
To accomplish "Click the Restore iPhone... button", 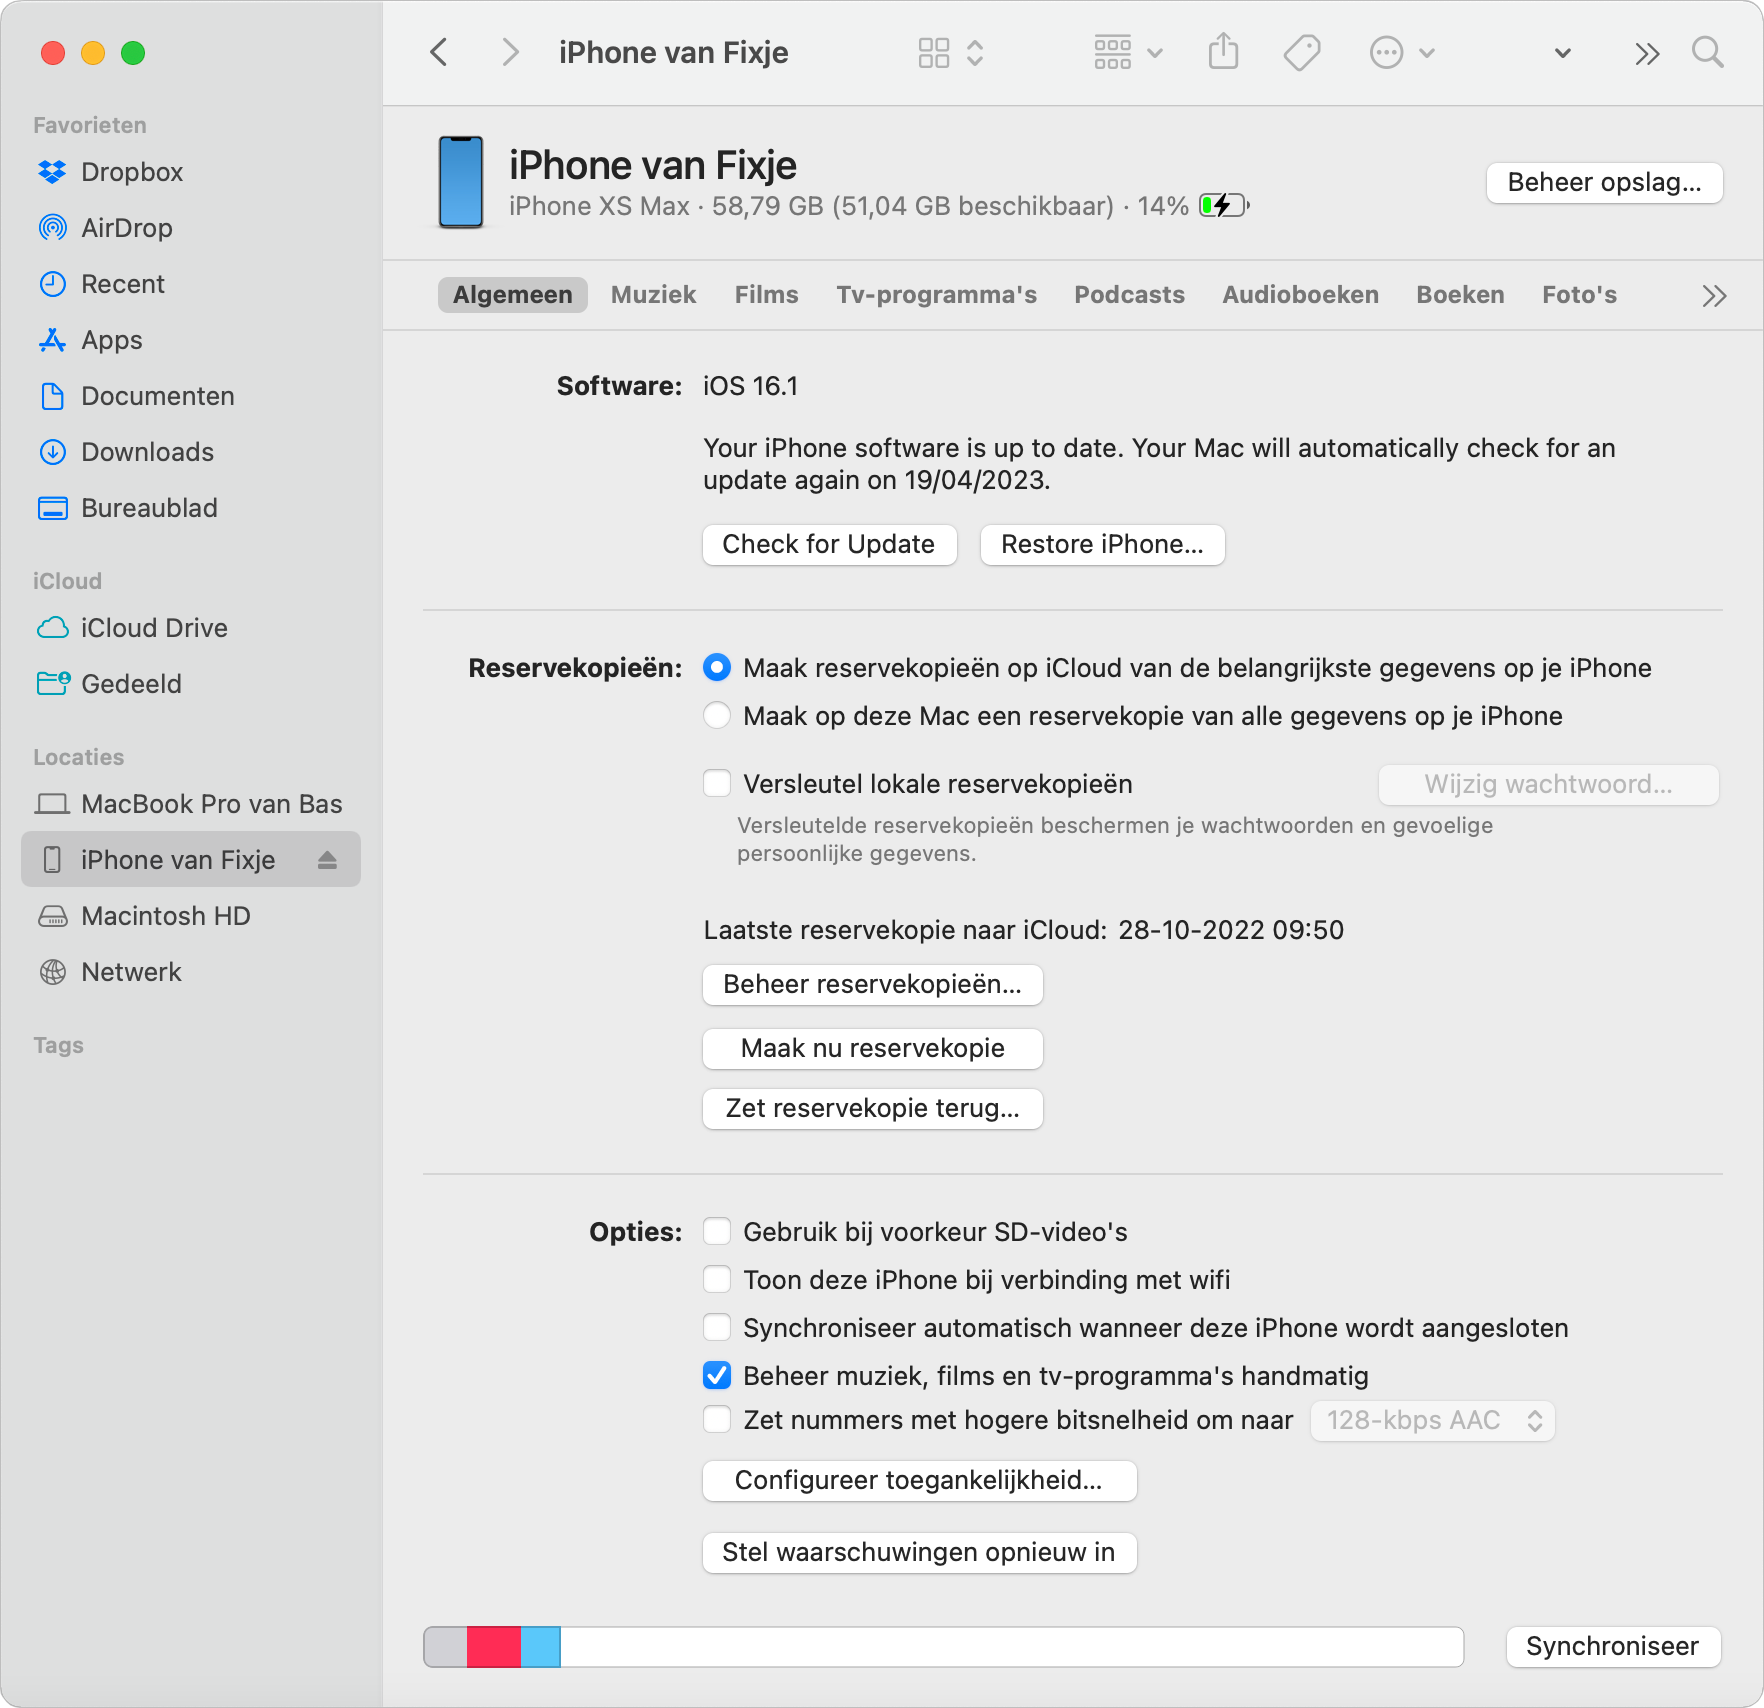I will tap(1102, 545).
